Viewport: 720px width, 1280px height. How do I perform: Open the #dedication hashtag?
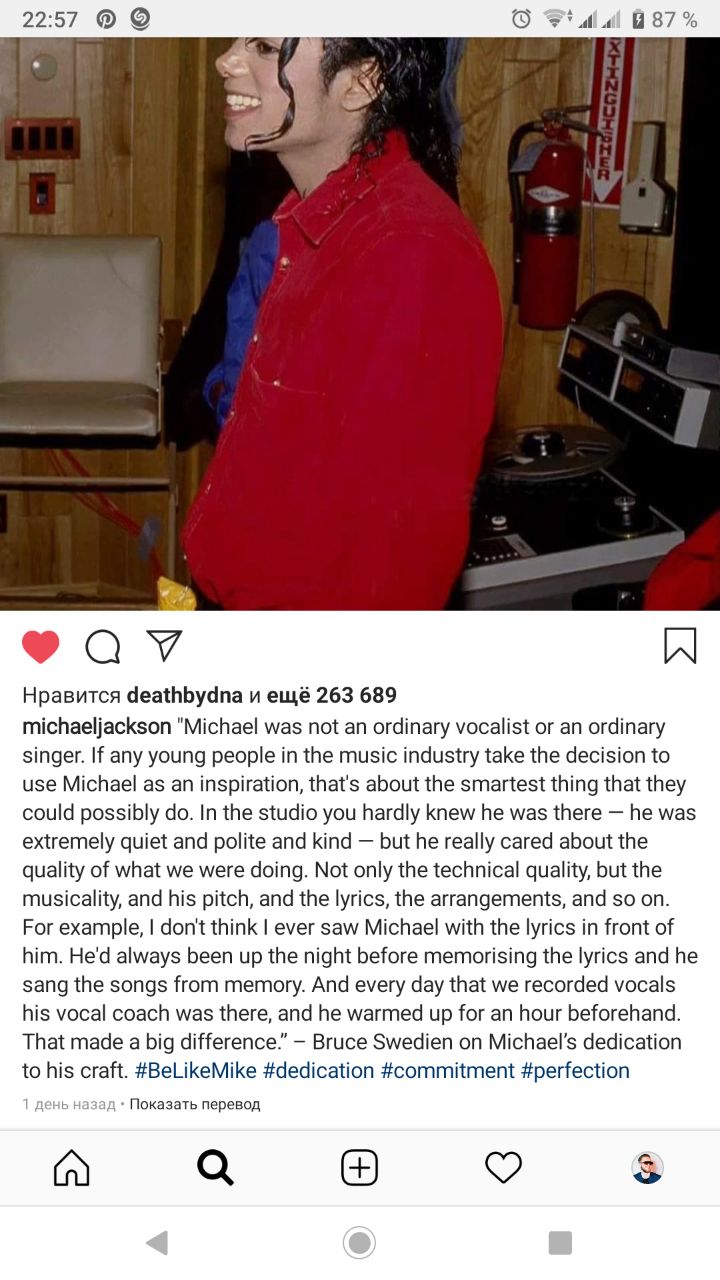pyautogui.click(x=319, y=1070)
